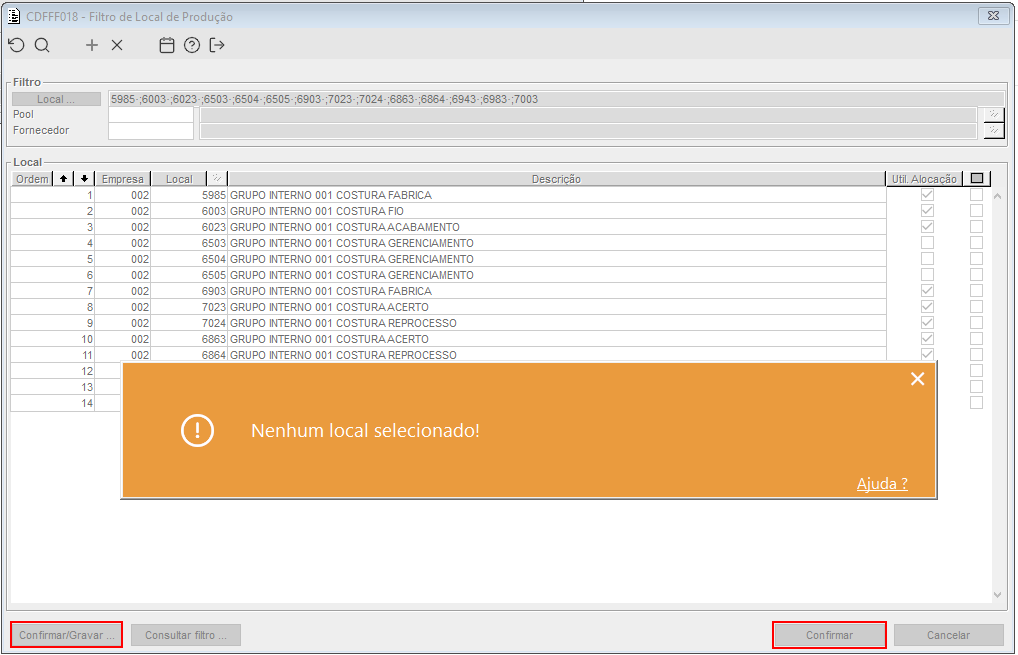Move order up with up arrow

point(63,179)
